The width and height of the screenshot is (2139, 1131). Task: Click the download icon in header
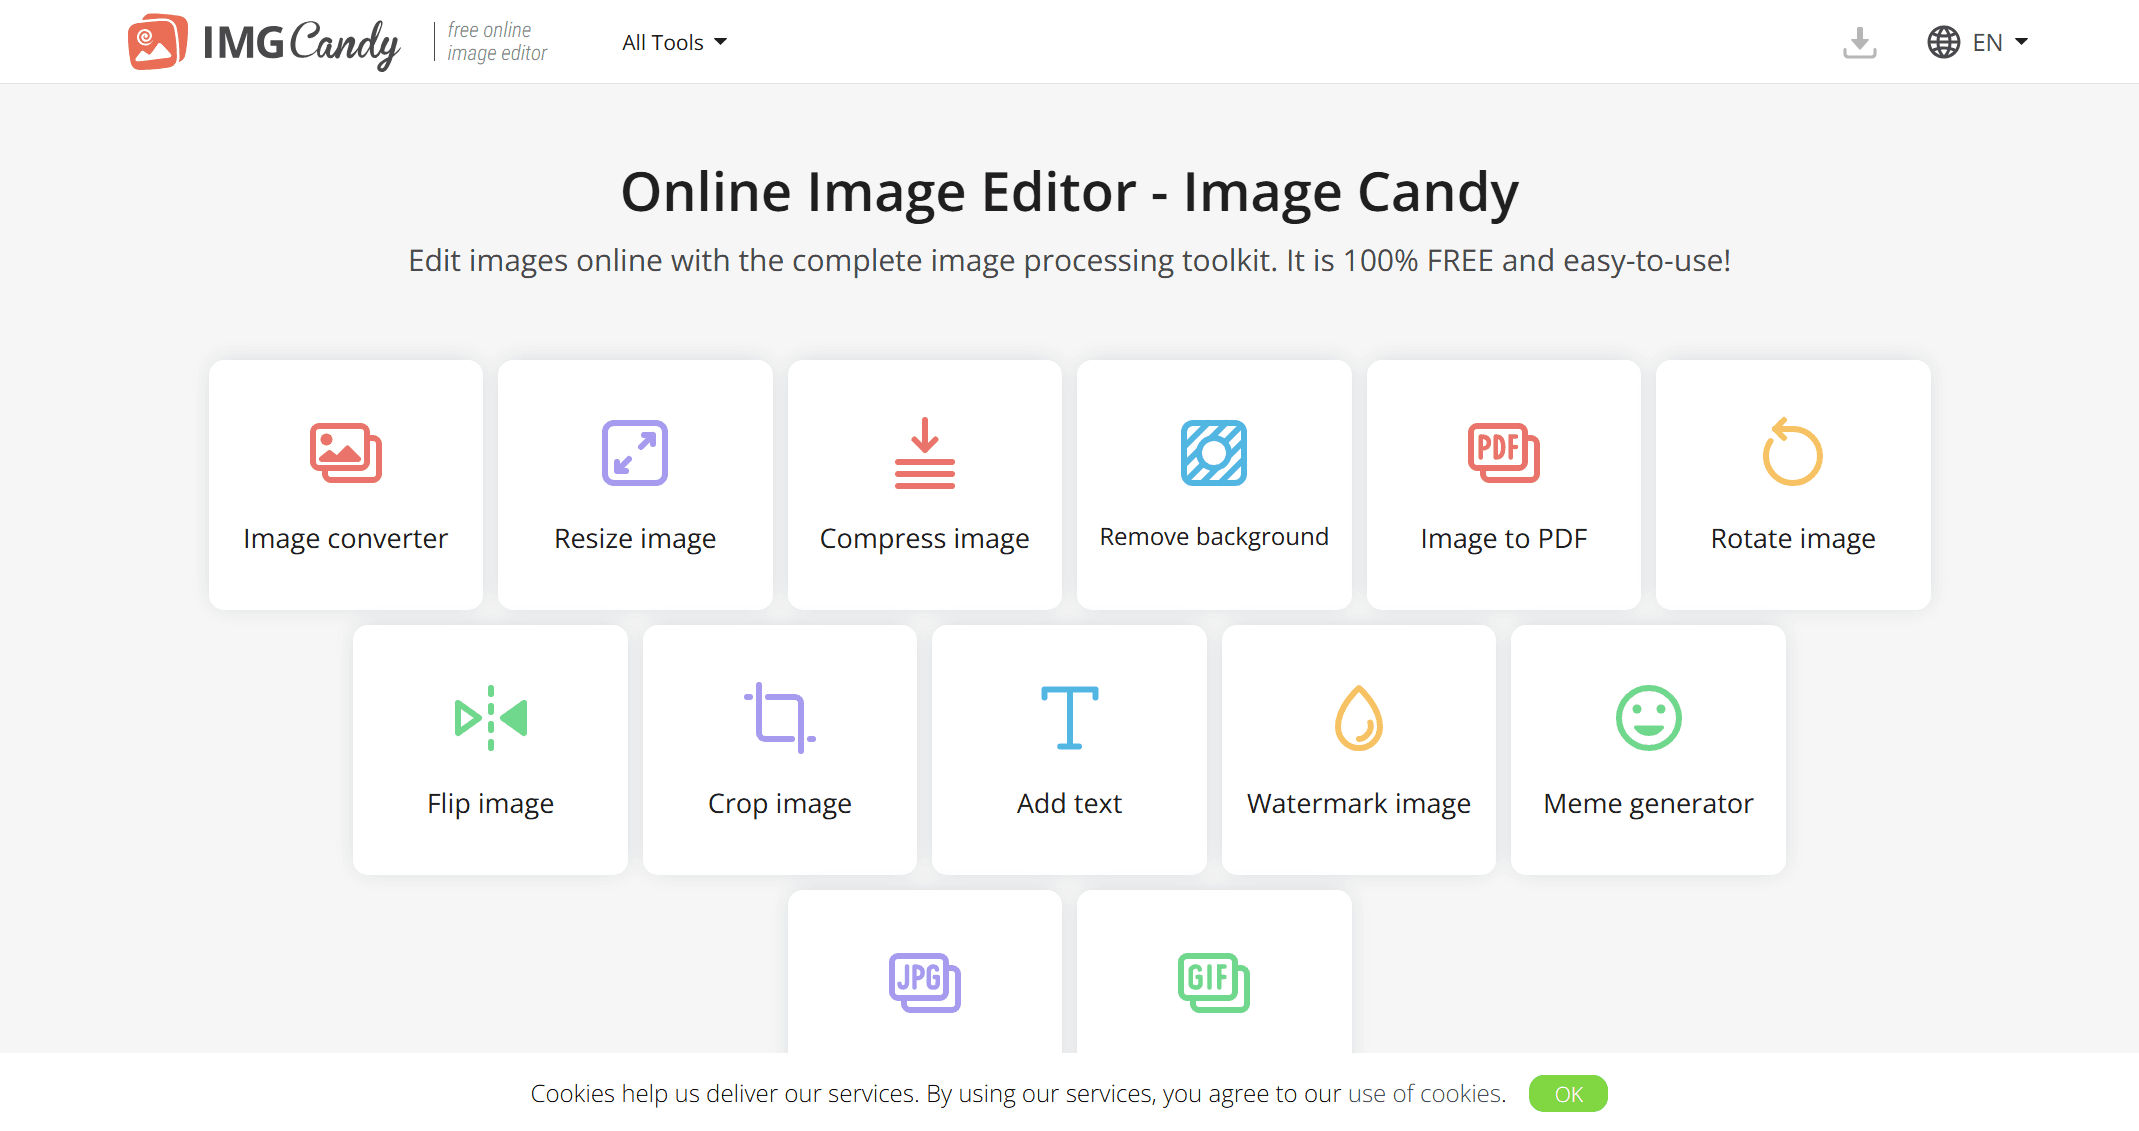pos(1859,42)
